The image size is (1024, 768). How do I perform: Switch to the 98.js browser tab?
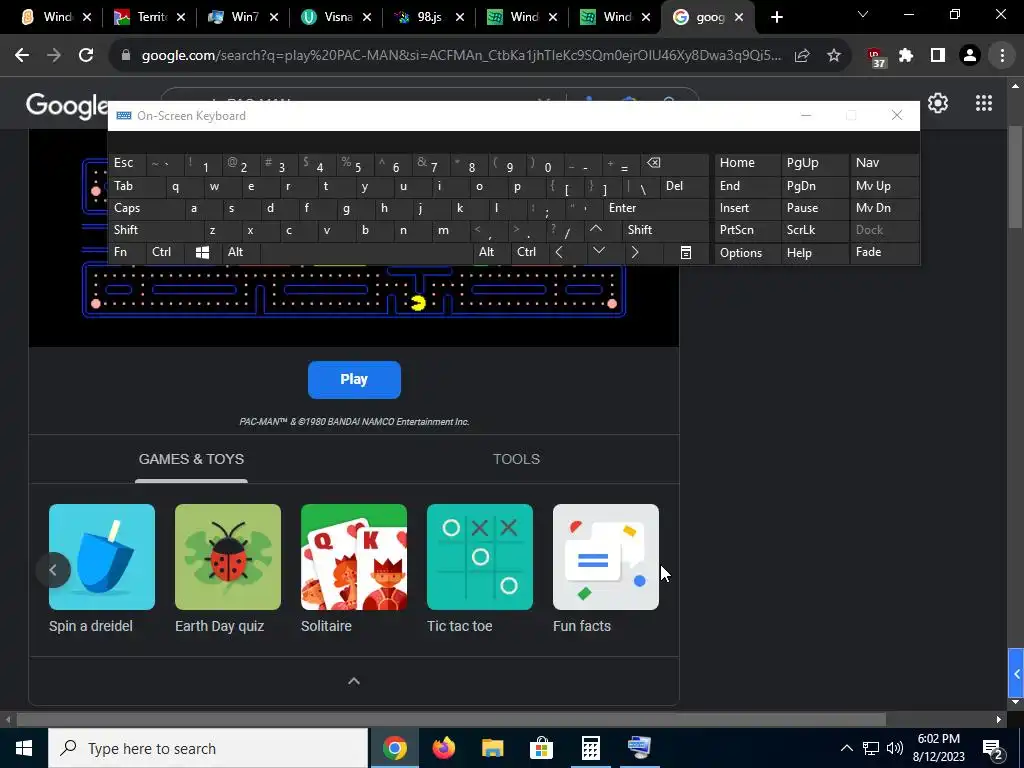pyautogui.click(x=429, y=17)
